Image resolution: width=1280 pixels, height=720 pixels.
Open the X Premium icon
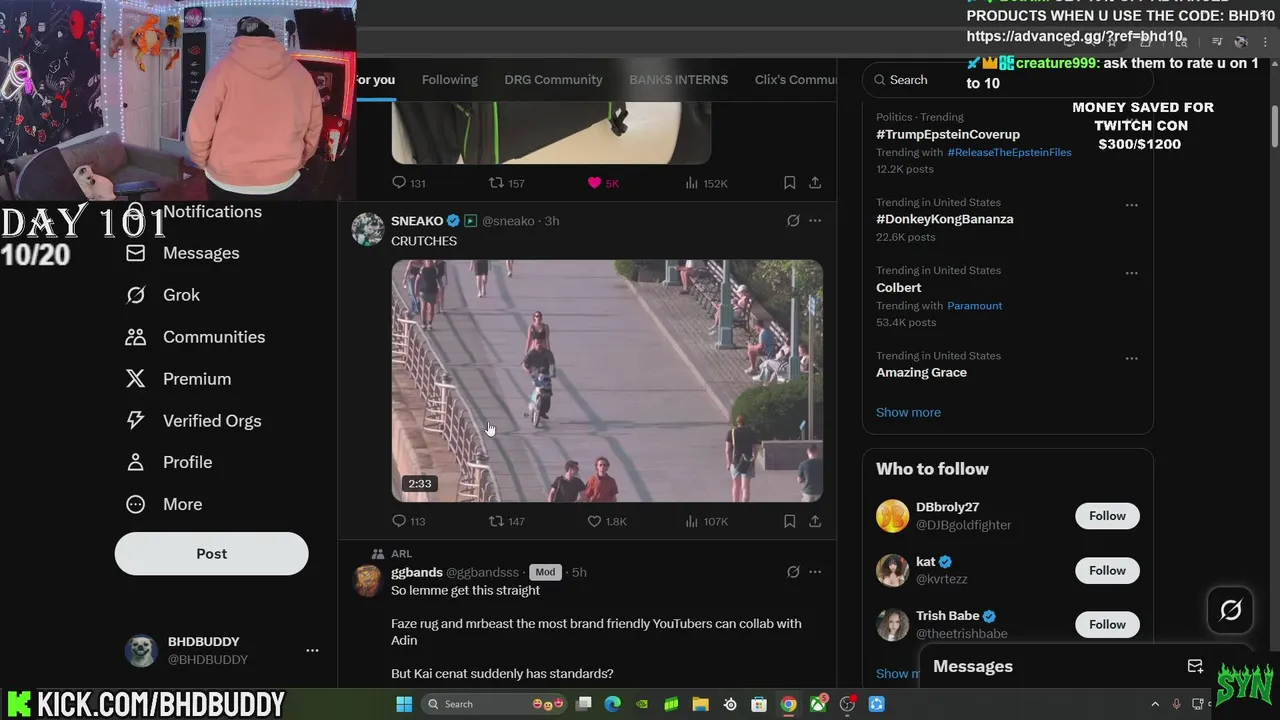(x=135, y=379)
